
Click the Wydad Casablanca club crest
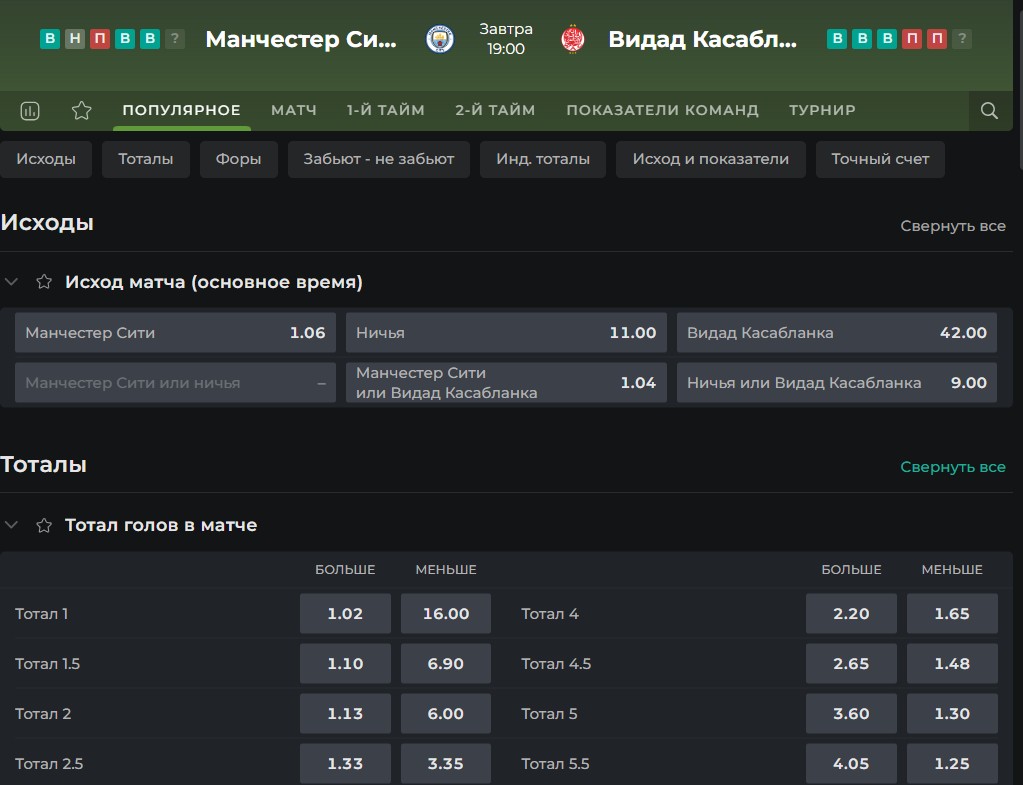(x=573, y=39)
